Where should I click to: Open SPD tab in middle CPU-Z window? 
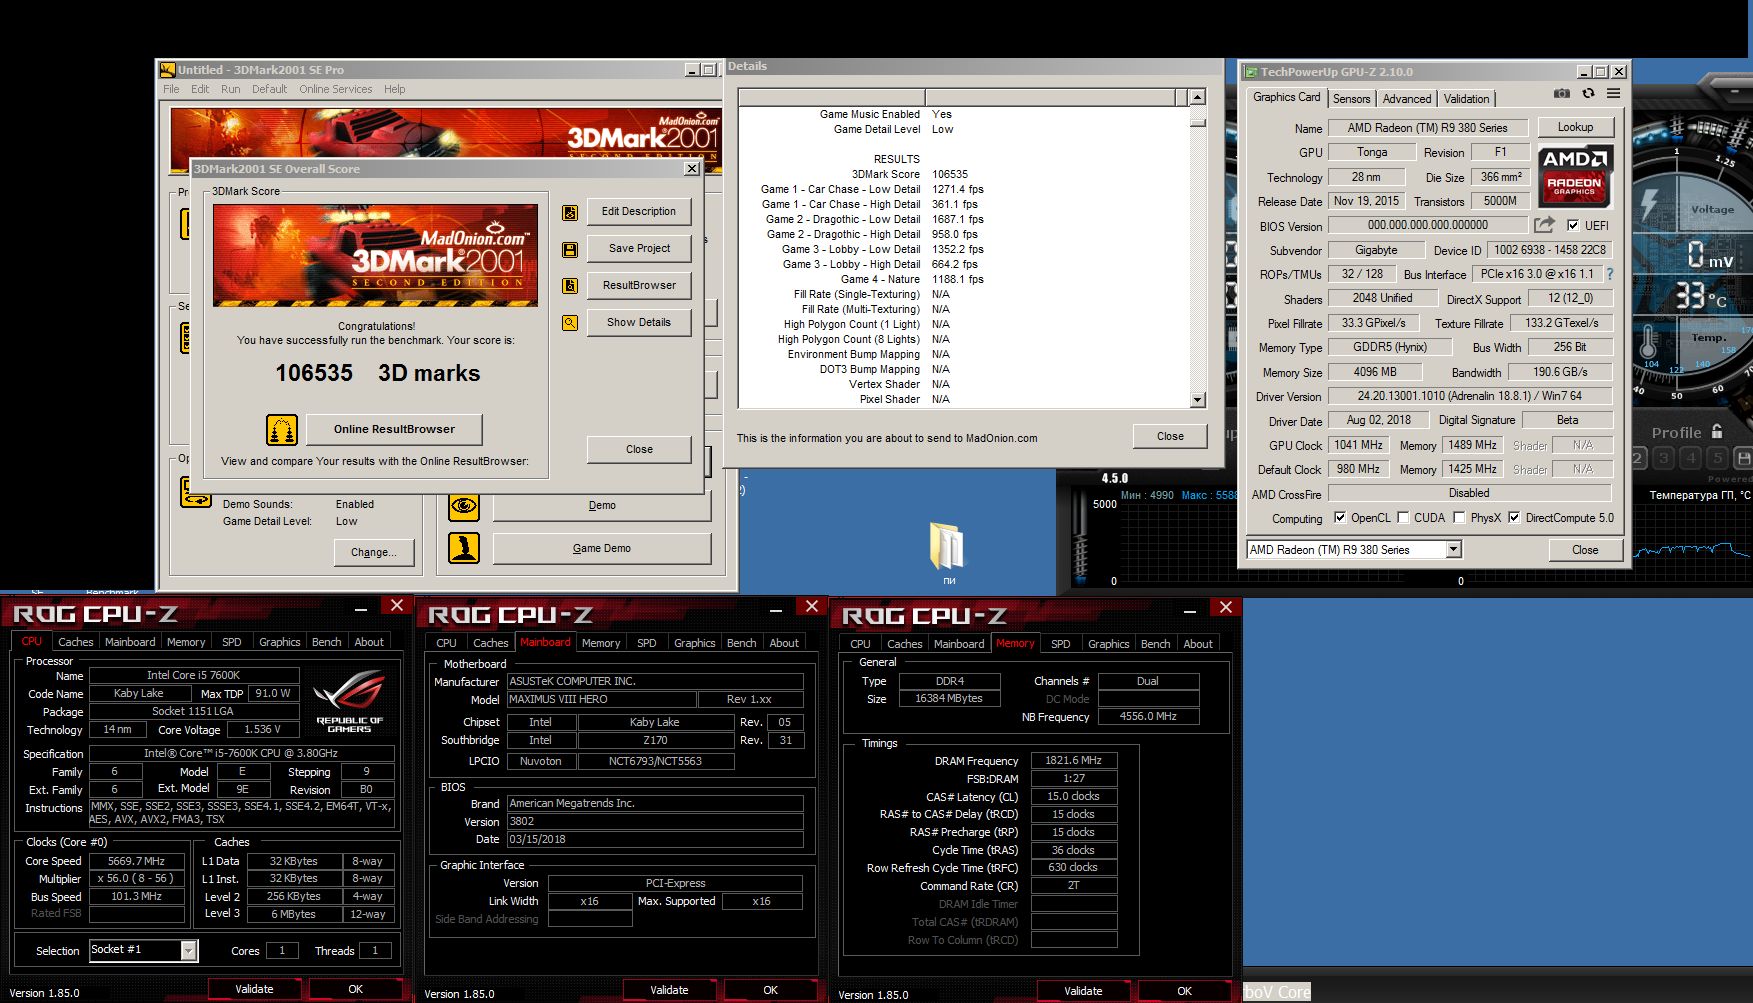coord(647,643)
